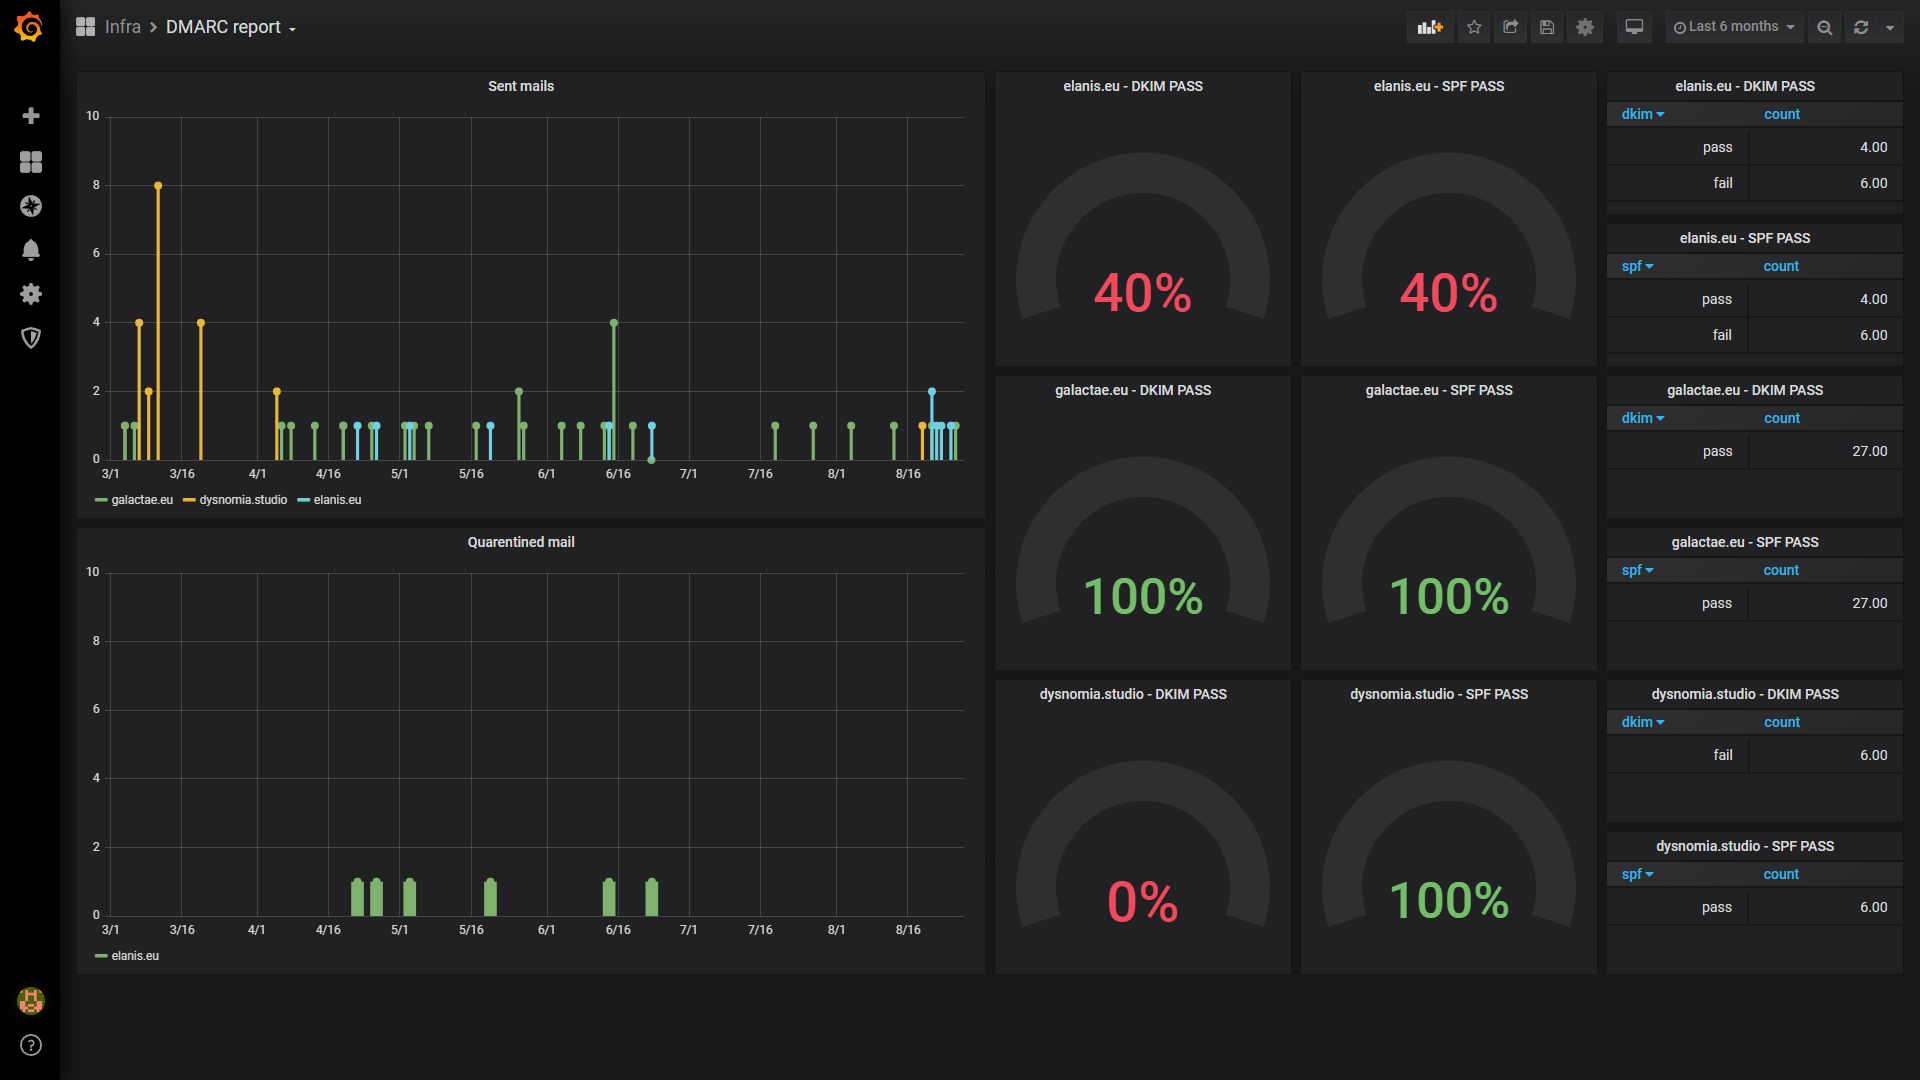Refresh the dashboard with the refresh icon

click(x=1861, y=27)
